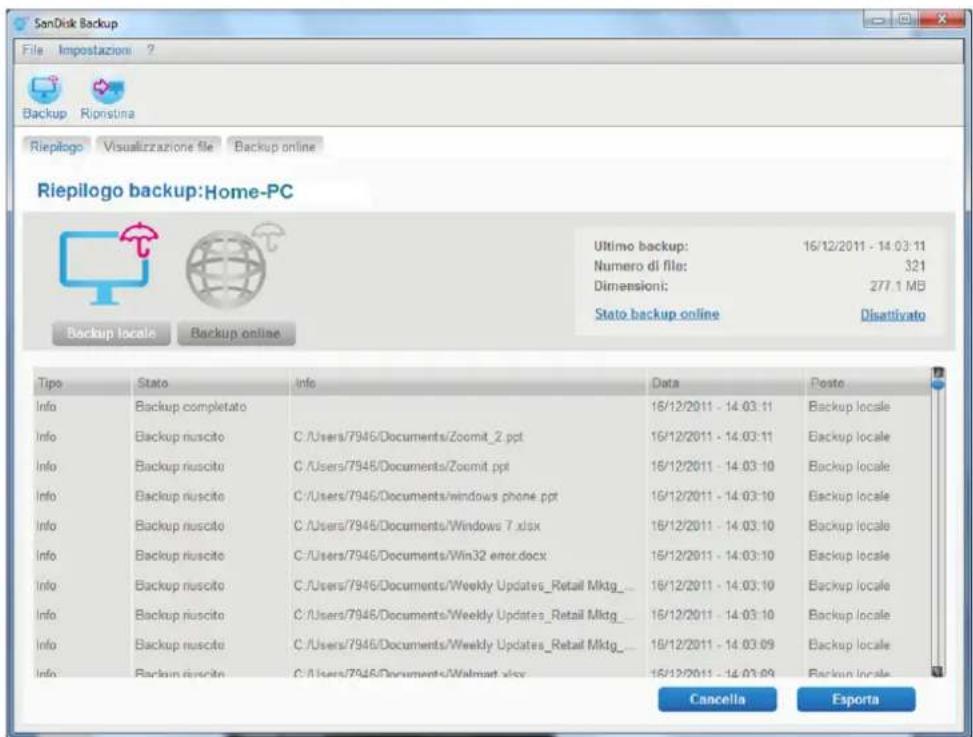The width and height of the screenshot is (973, 737).
Task: Click the 14:03:09 timestamp of Weekly Updates row
Action: coord(712,645)
